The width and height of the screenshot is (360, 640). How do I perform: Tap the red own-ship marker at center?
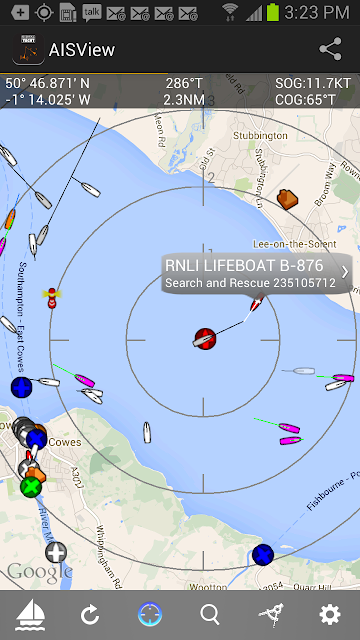(x=205, y=339)
